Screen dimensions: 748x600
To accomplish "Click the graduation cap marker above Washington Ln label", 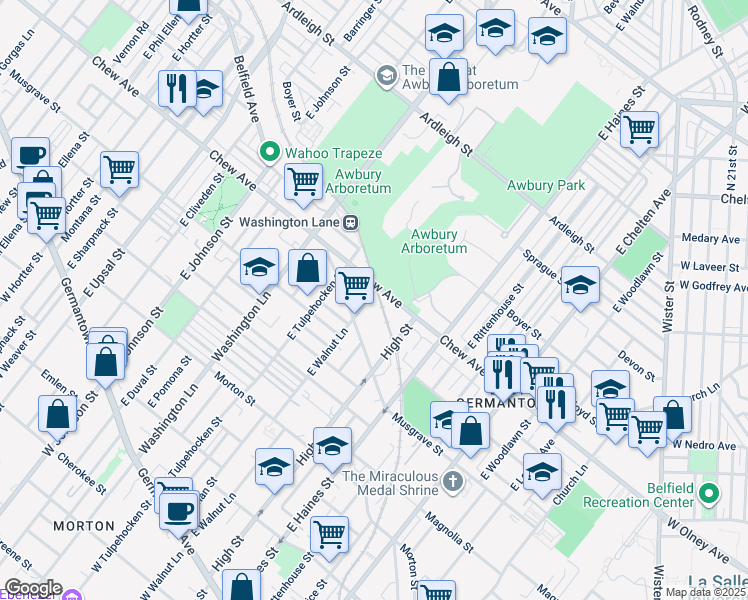I will coord(260,268).
